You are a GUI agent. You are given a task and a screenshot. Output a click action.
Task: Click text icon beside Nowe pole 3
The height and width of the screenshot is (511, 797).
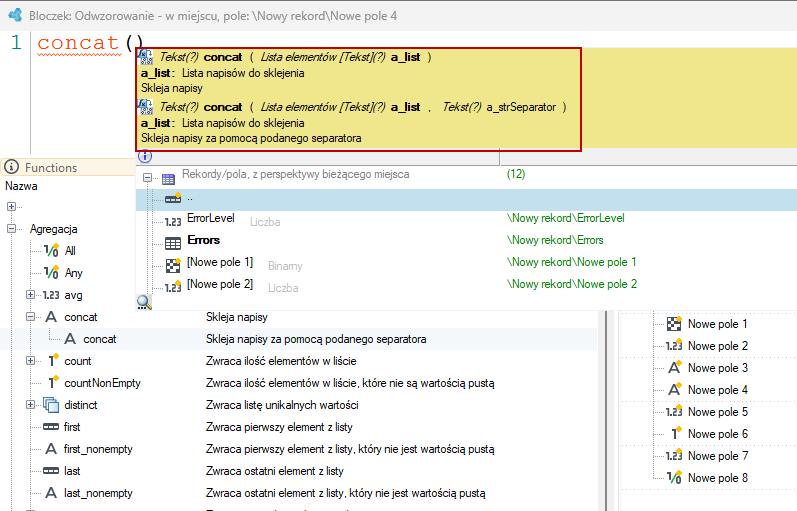(674, 367)
